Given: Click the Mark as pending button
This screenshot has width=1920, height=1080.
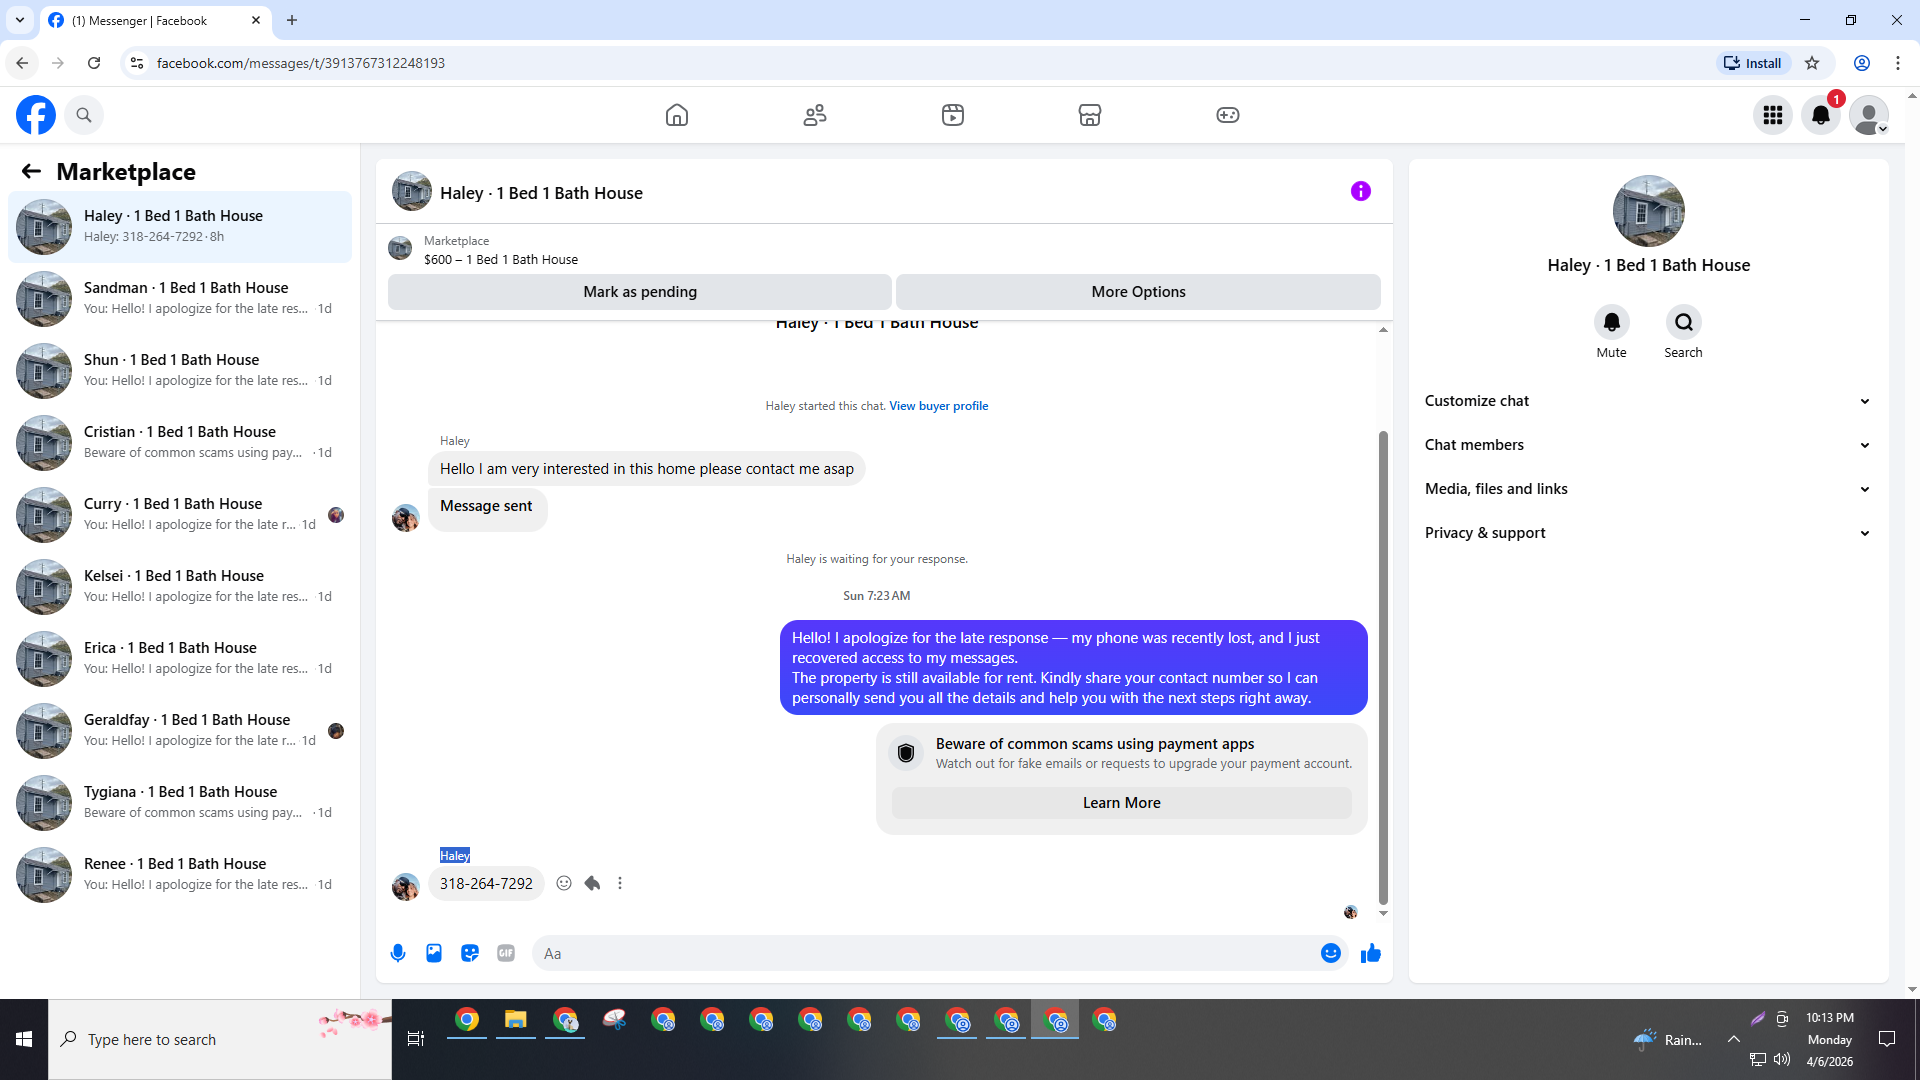Looking at the screenshot, I should pyautogui.click(x=640, y=292).
